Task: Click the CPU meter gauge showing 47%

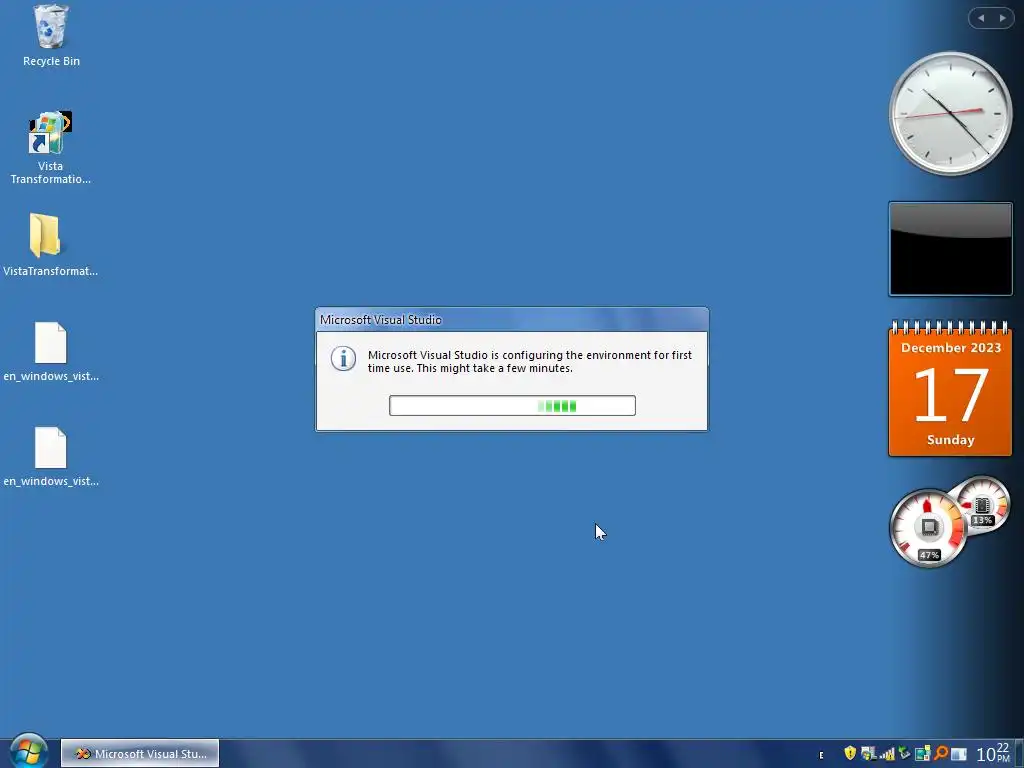Action: tap(928, 528)
